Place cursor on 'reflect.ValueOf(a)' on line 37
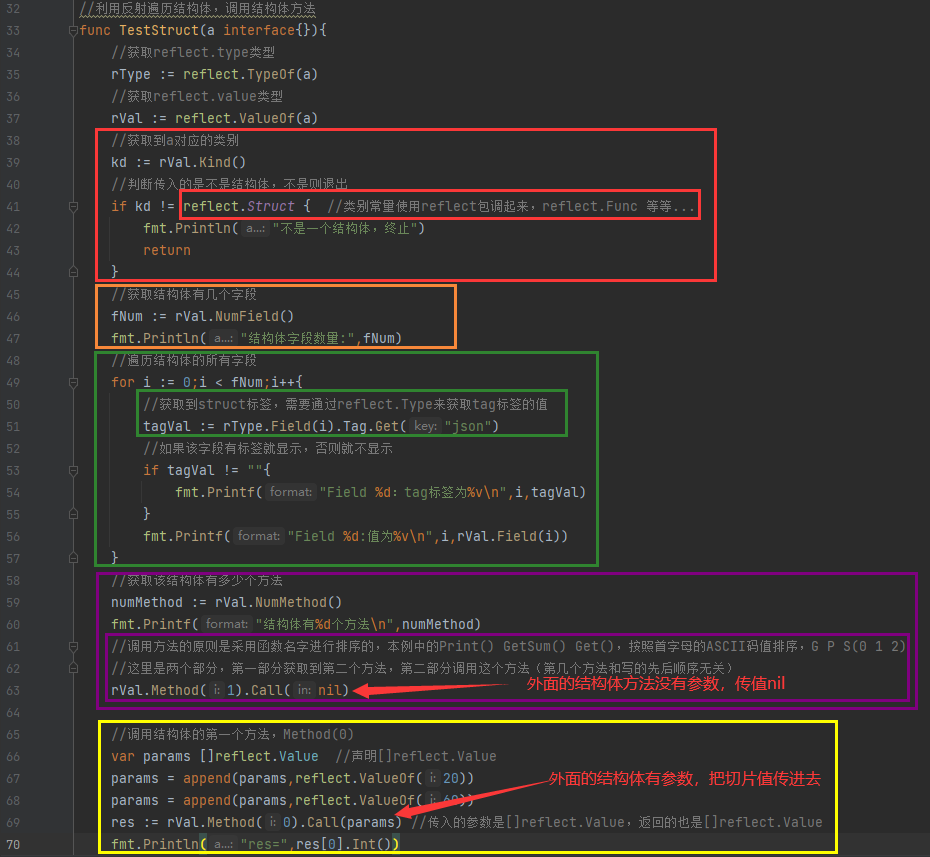The width and height of the screenshot is (930, 857). (x=246, y=118)
